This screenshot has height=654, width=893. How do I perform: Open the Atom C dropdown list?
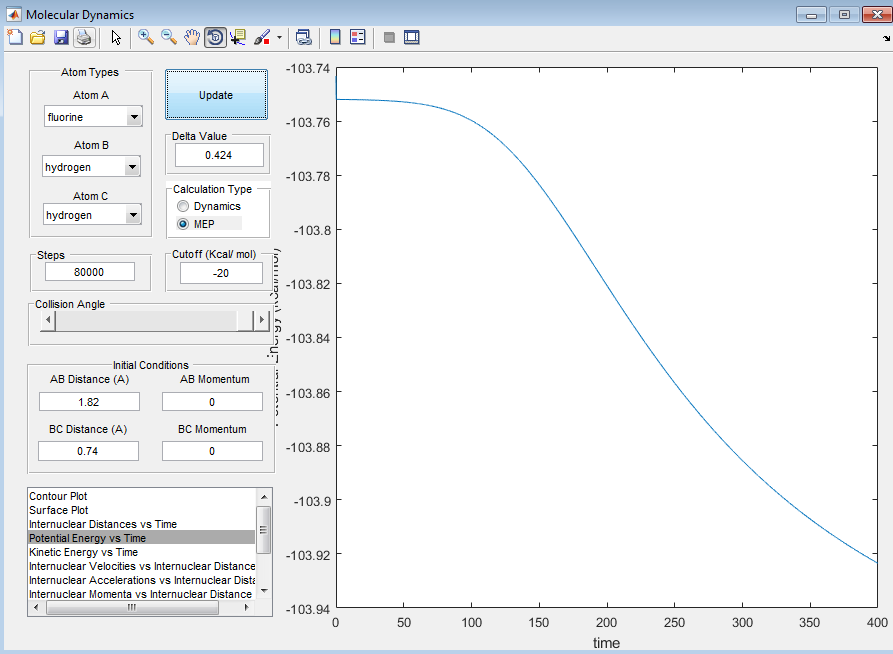click(132, 215)
